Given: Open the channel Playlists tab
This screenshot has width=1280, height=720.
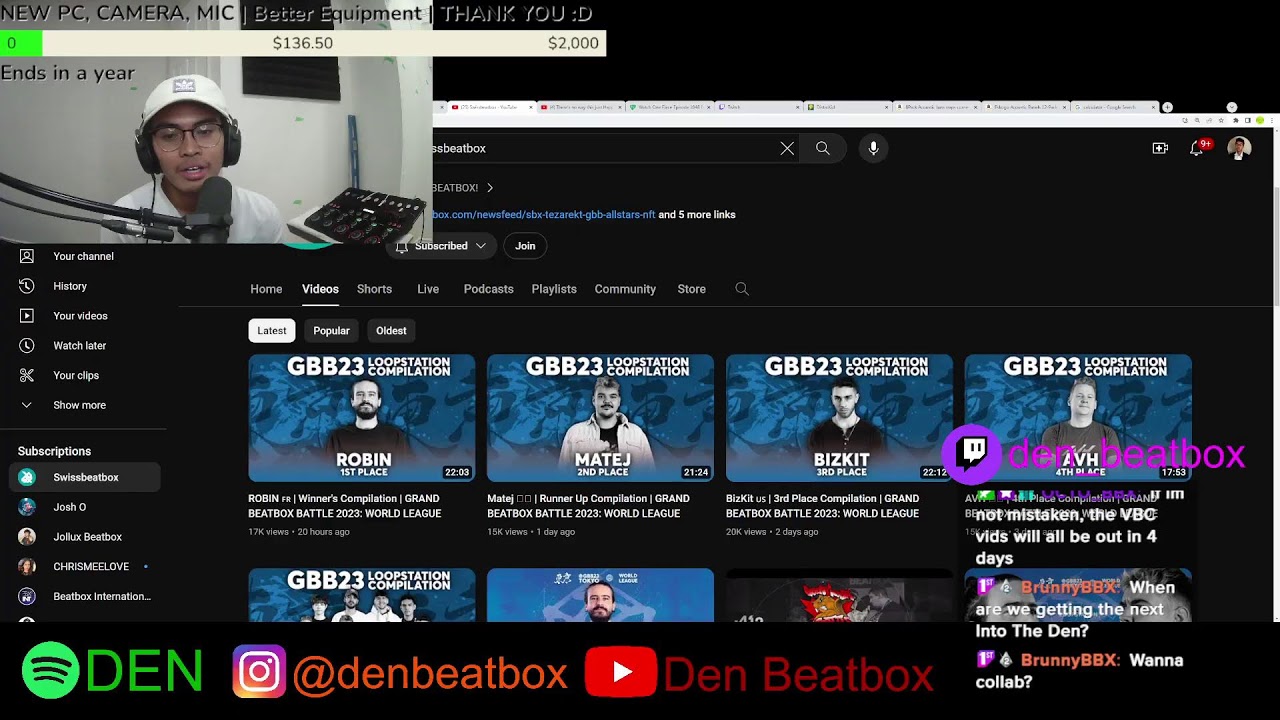Looking at the screenshot, I should [554, 289].
